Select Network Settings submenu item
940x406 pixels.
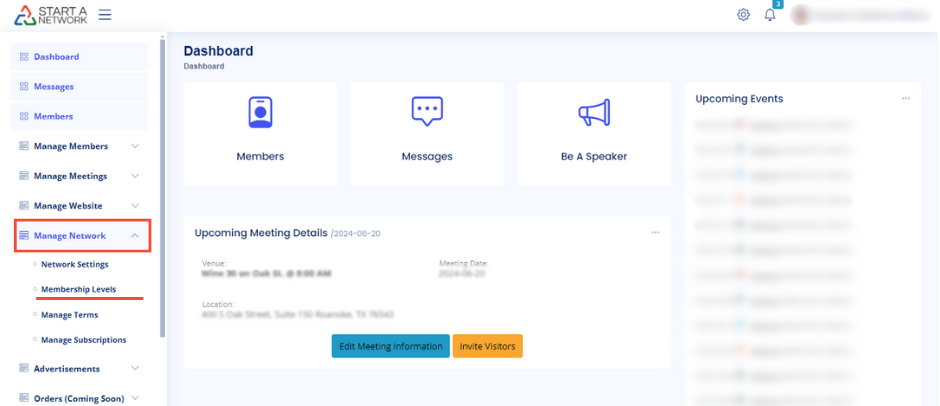pos(74,264)
